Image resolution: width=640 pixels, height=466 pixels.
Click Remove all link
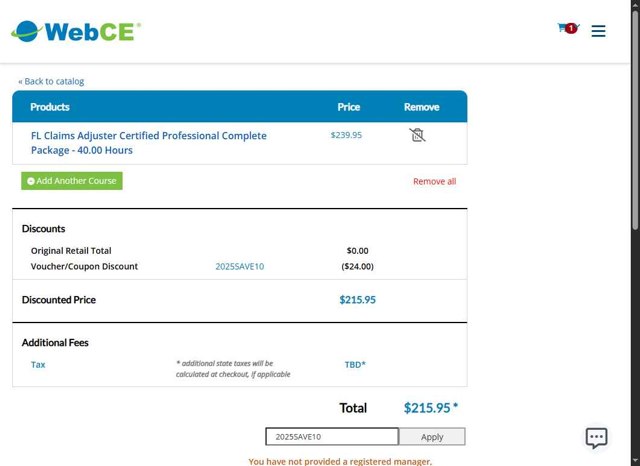pos(434,182)
